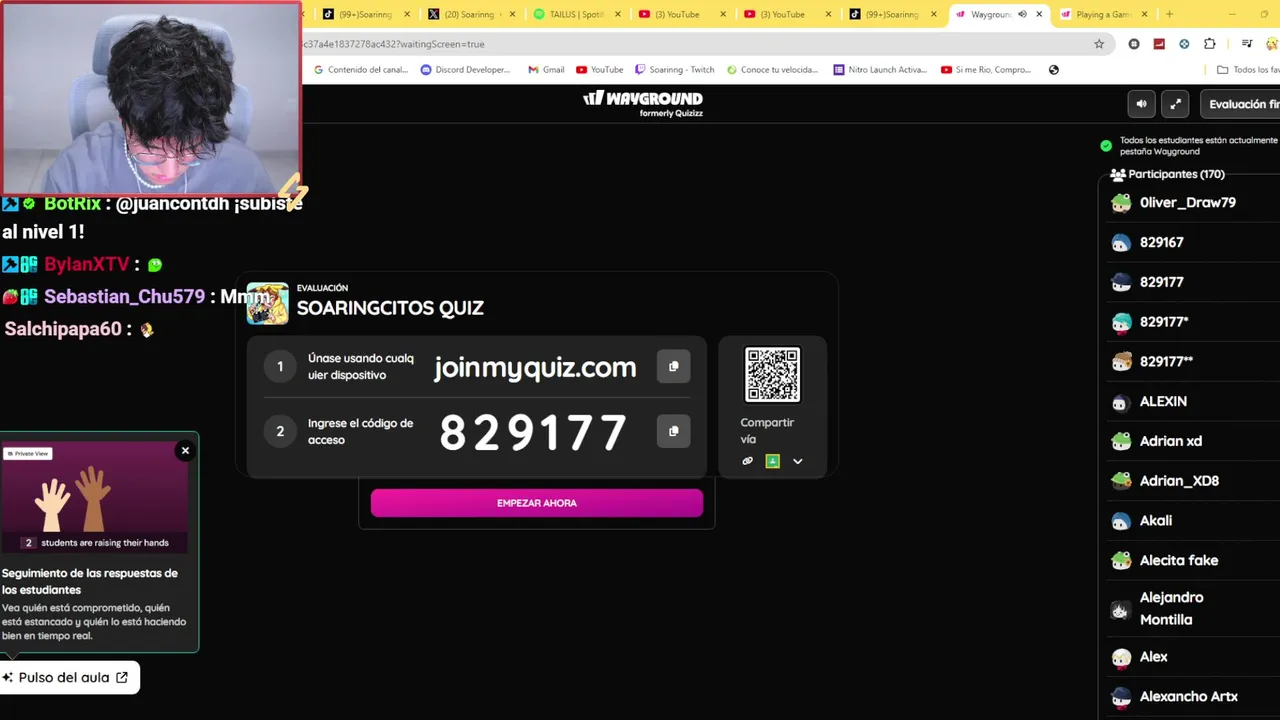The height and width of the screenshot is (720, 1280).
Task: Click the Wayground logo
Action: click(x=643, y=102)
